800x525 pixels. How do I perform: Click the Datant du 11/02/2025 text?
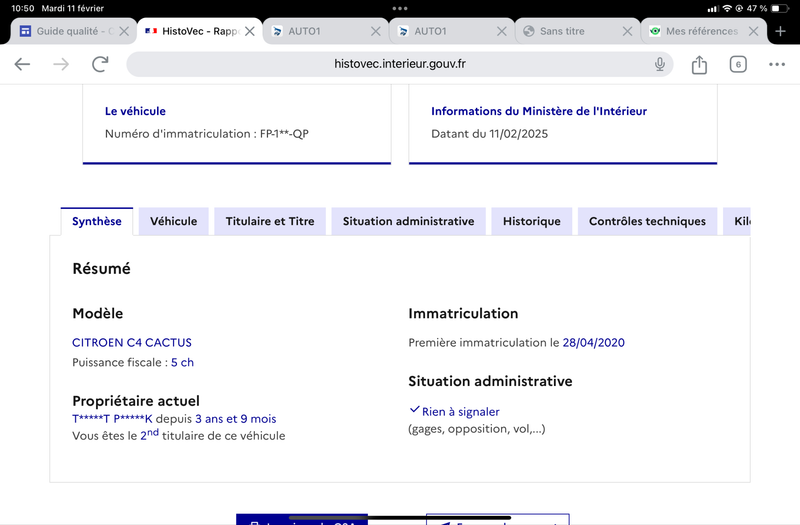pos(489,134)
